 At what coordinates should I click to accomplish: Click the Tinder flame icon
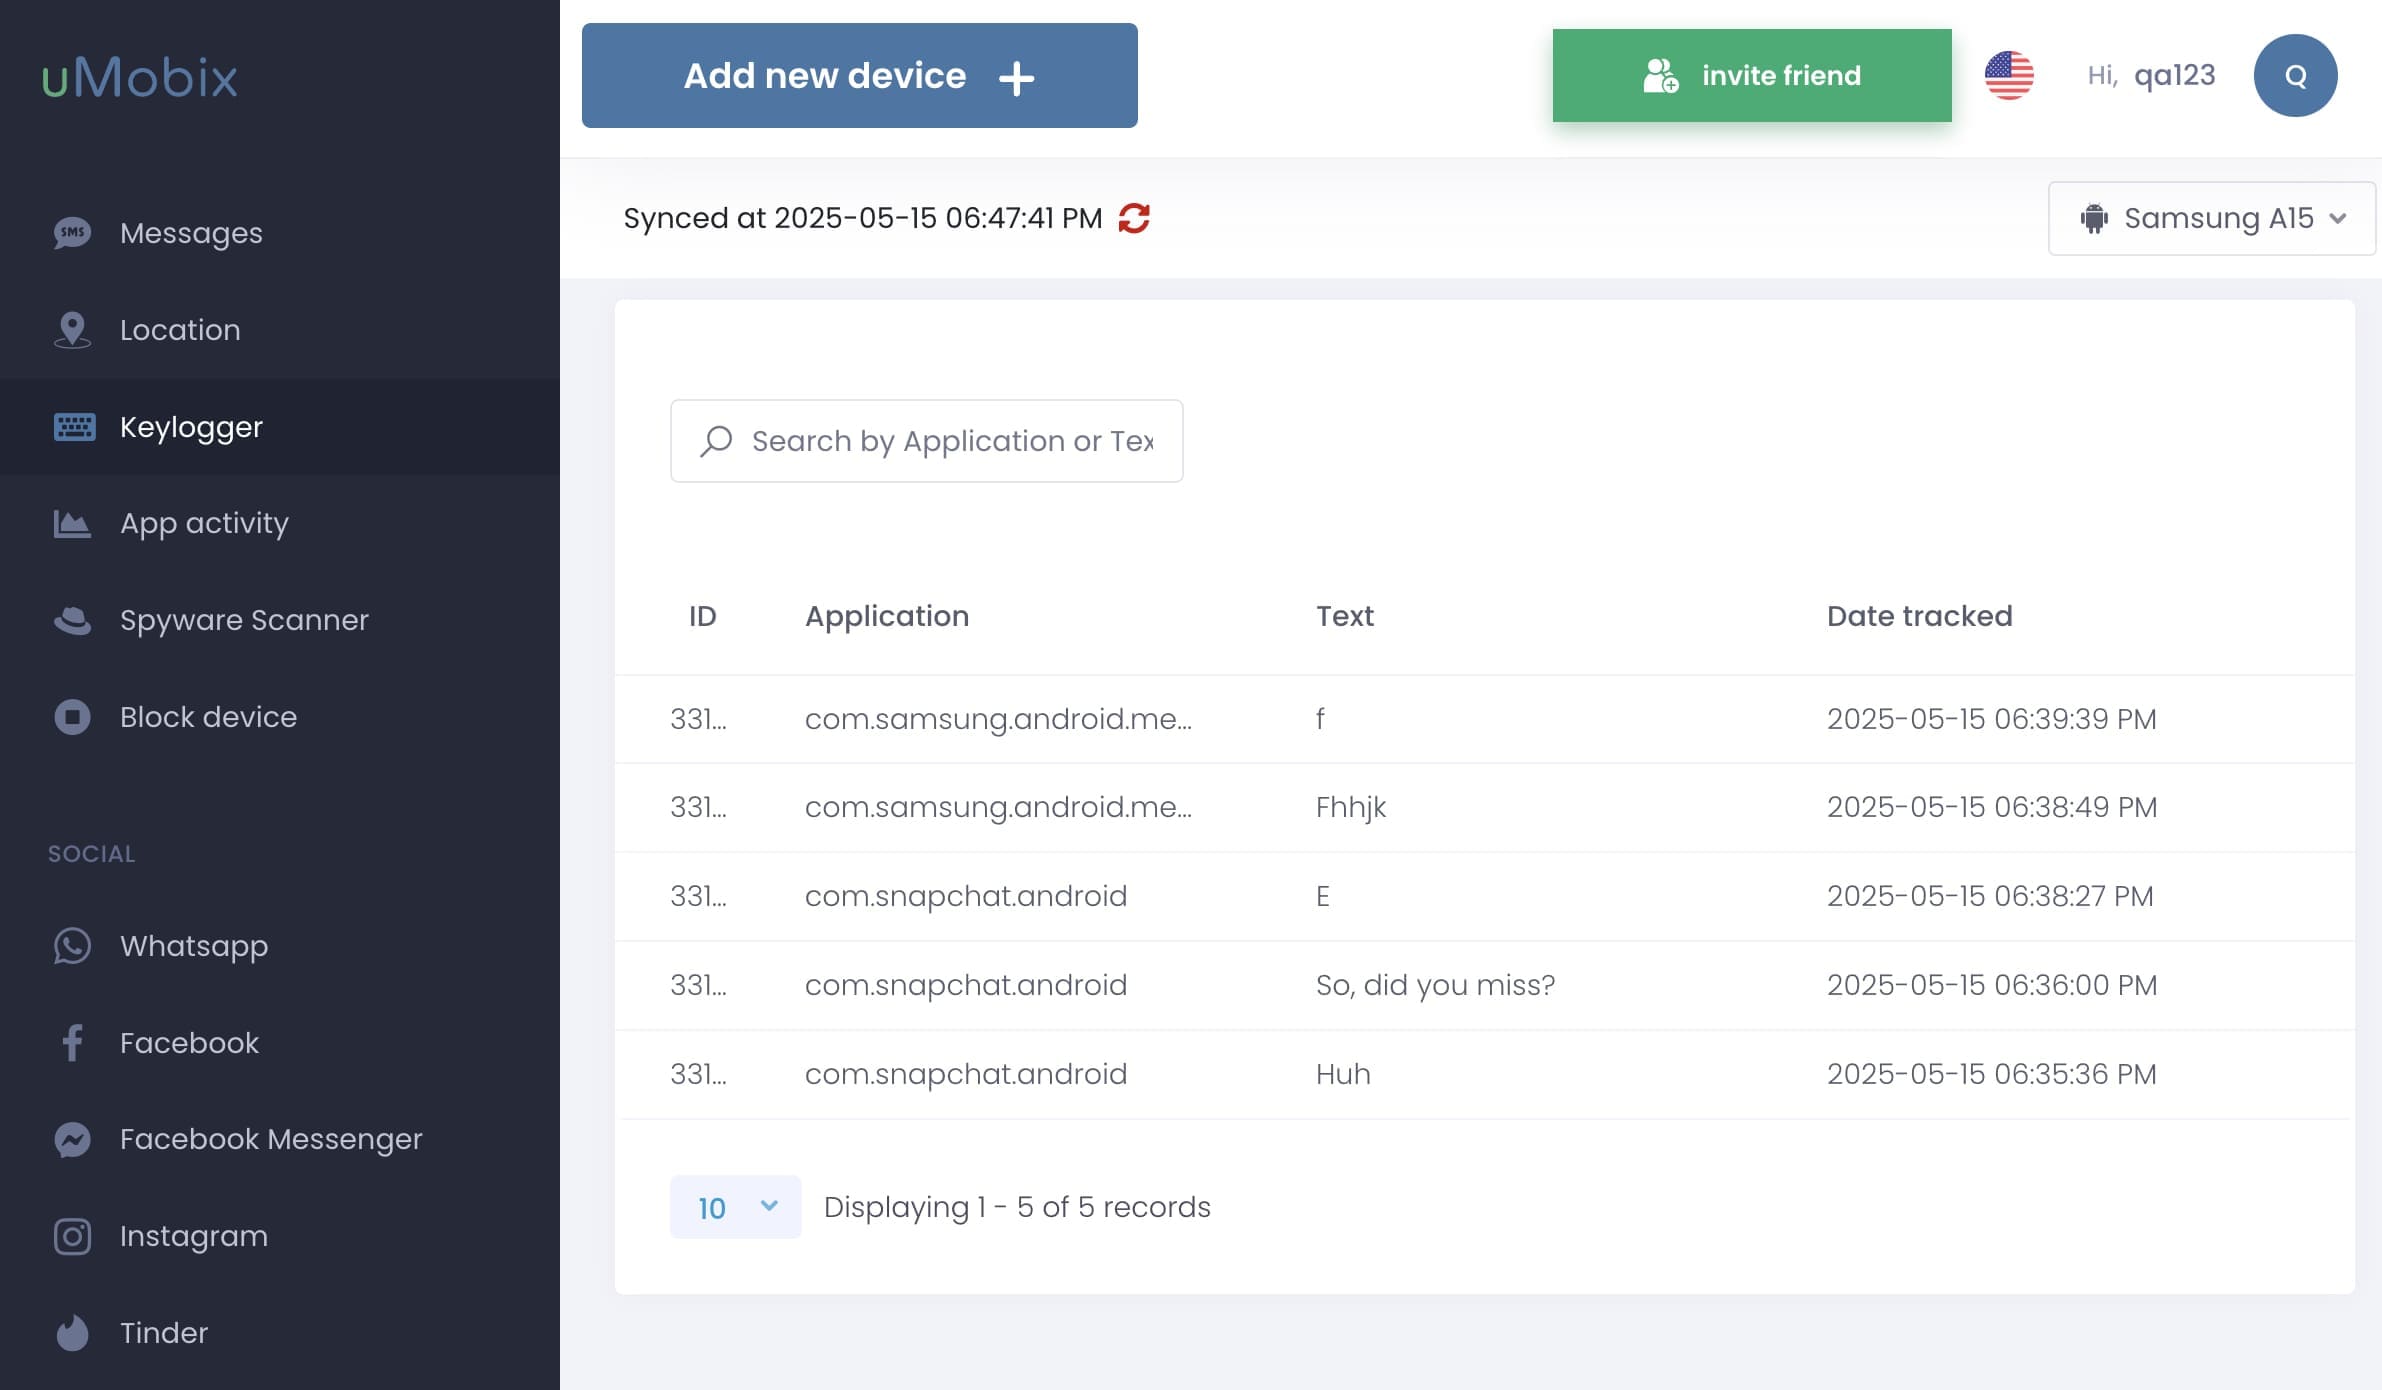click(72, 1333)
